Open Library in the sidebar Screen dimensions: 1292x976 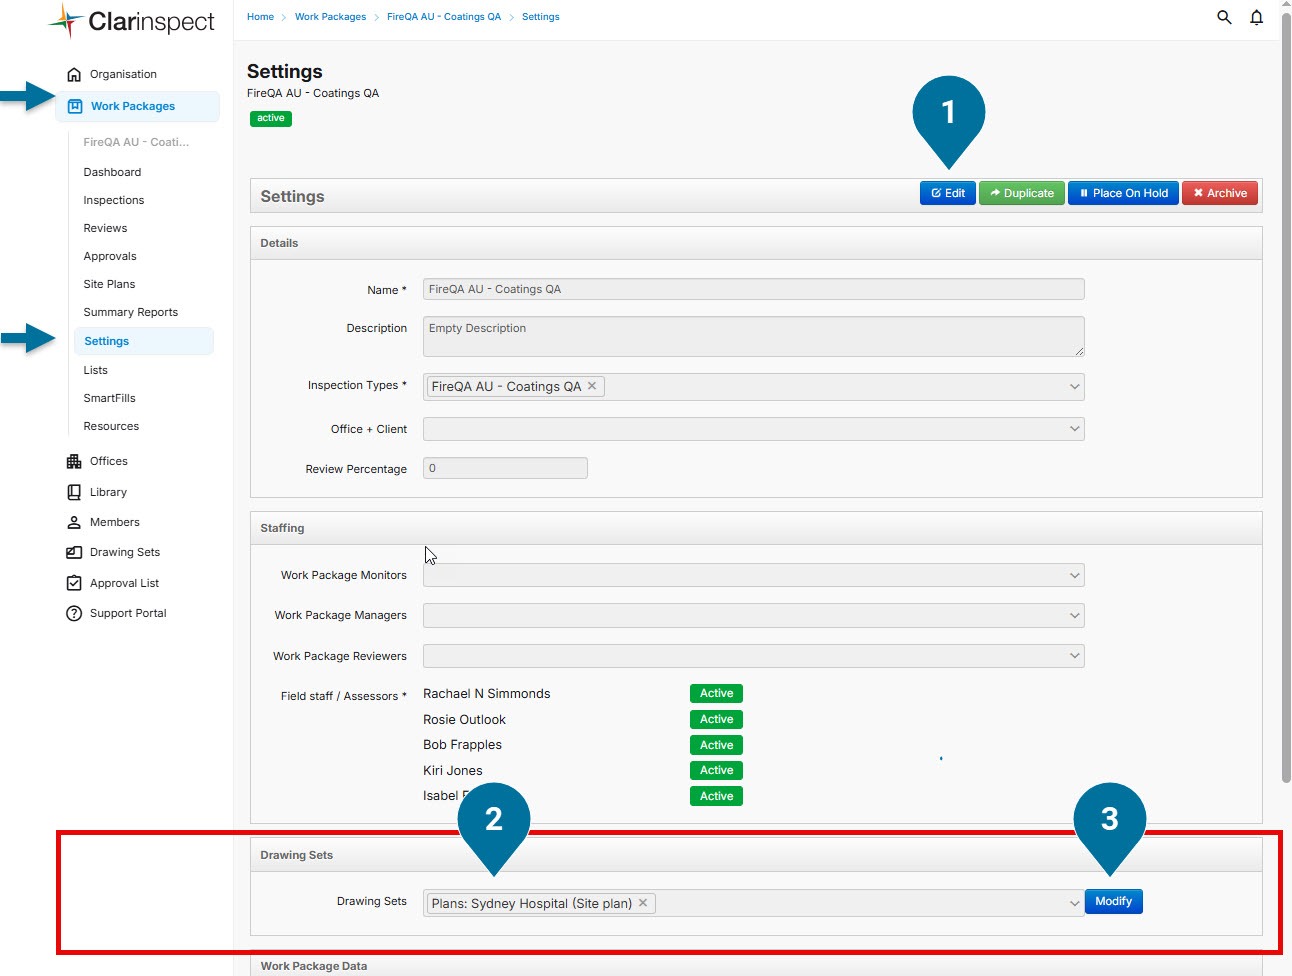(108, 492)
